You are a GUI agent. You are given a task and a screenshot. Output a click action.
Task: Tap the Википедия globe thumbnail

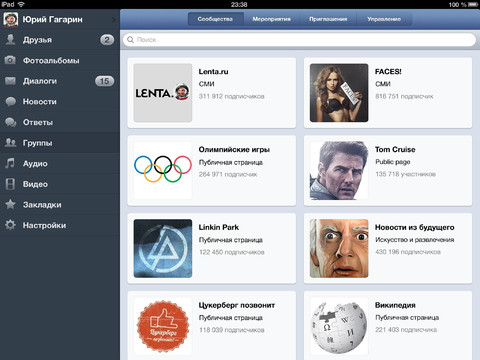pos(339,326)
